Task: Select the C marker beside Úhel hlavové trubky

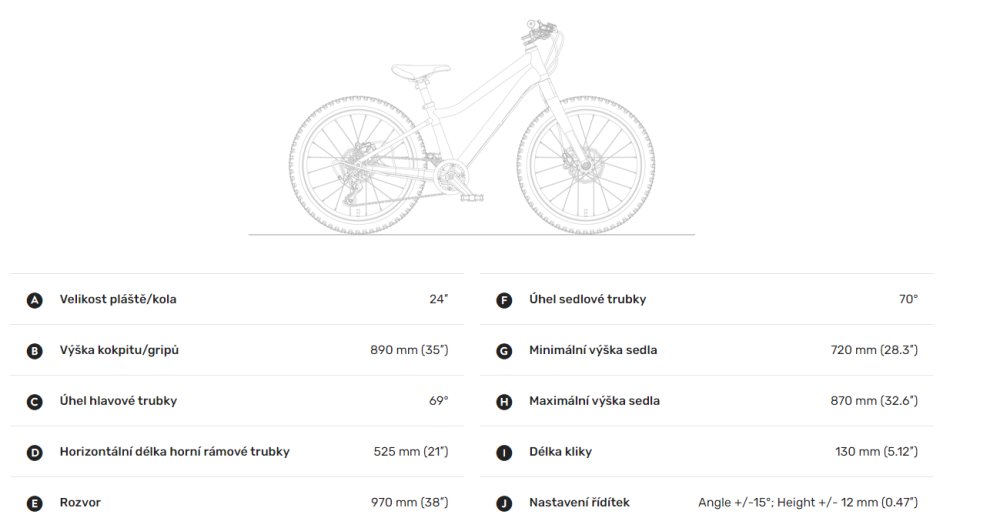Action: pos(34,402)
